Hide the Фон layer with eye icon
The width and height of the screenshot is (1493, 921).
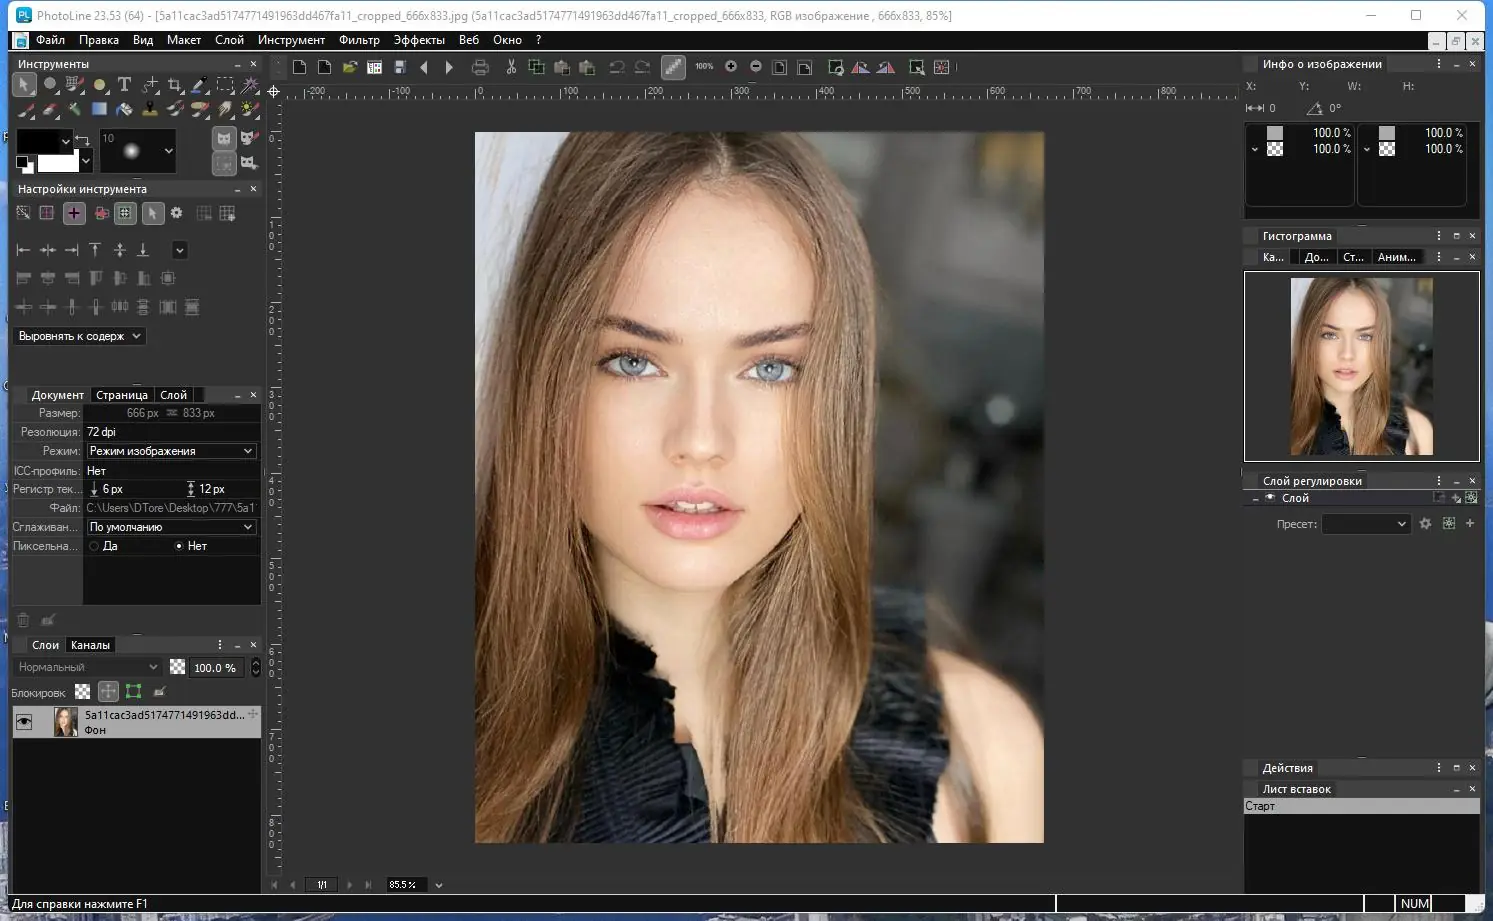point(24,721)
